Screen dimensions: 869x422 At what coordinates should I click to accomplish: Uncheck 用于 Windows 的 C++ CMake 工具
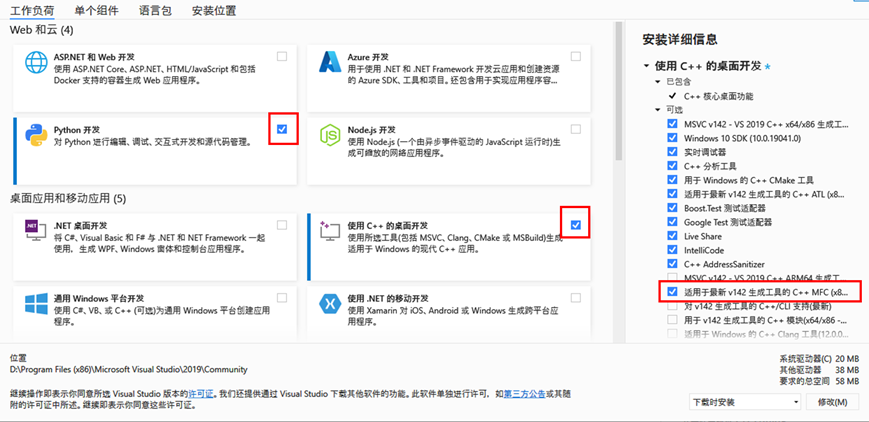pos(672,180)
